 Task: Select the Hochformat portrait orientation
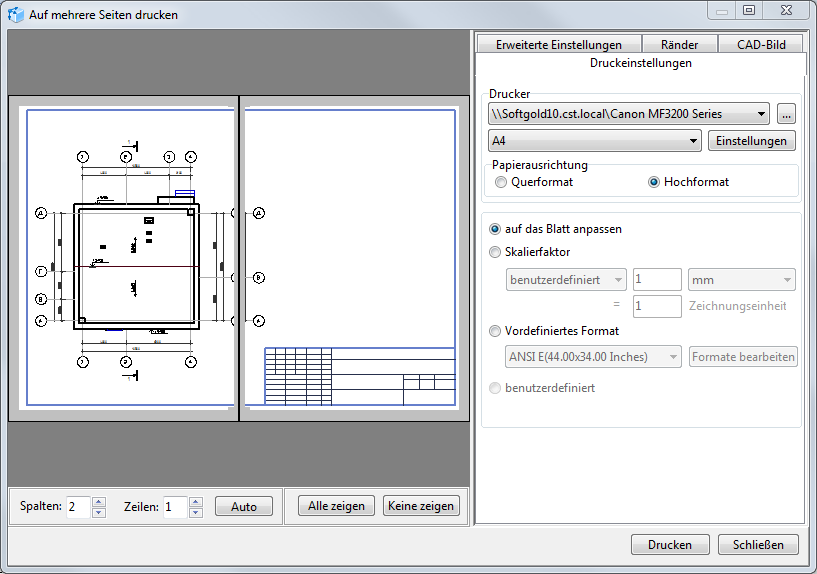(655, 182)
